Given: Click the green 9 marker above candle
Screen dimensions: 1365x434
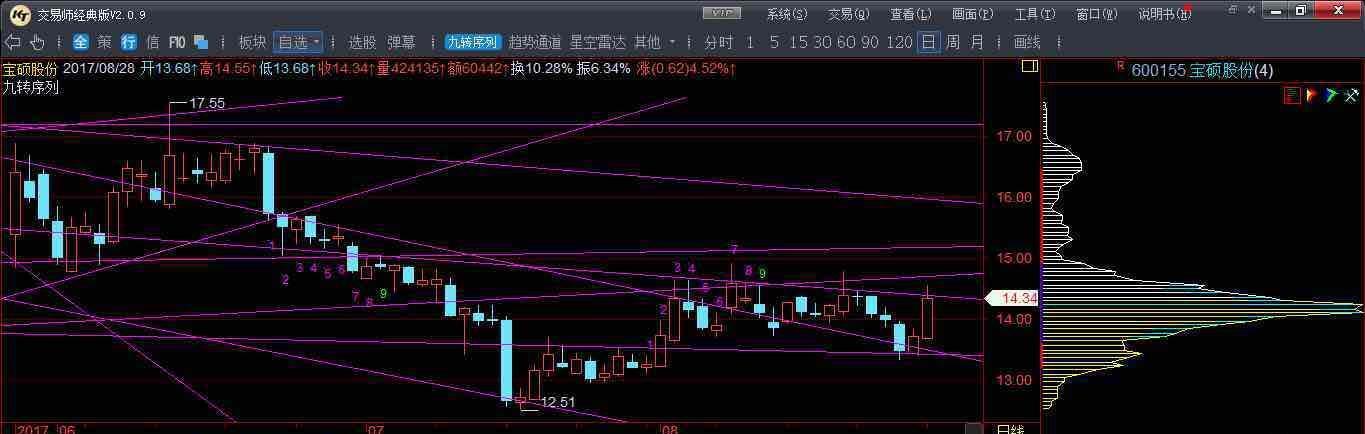Looking at the screenshot, I should click(x=763, y=273).
